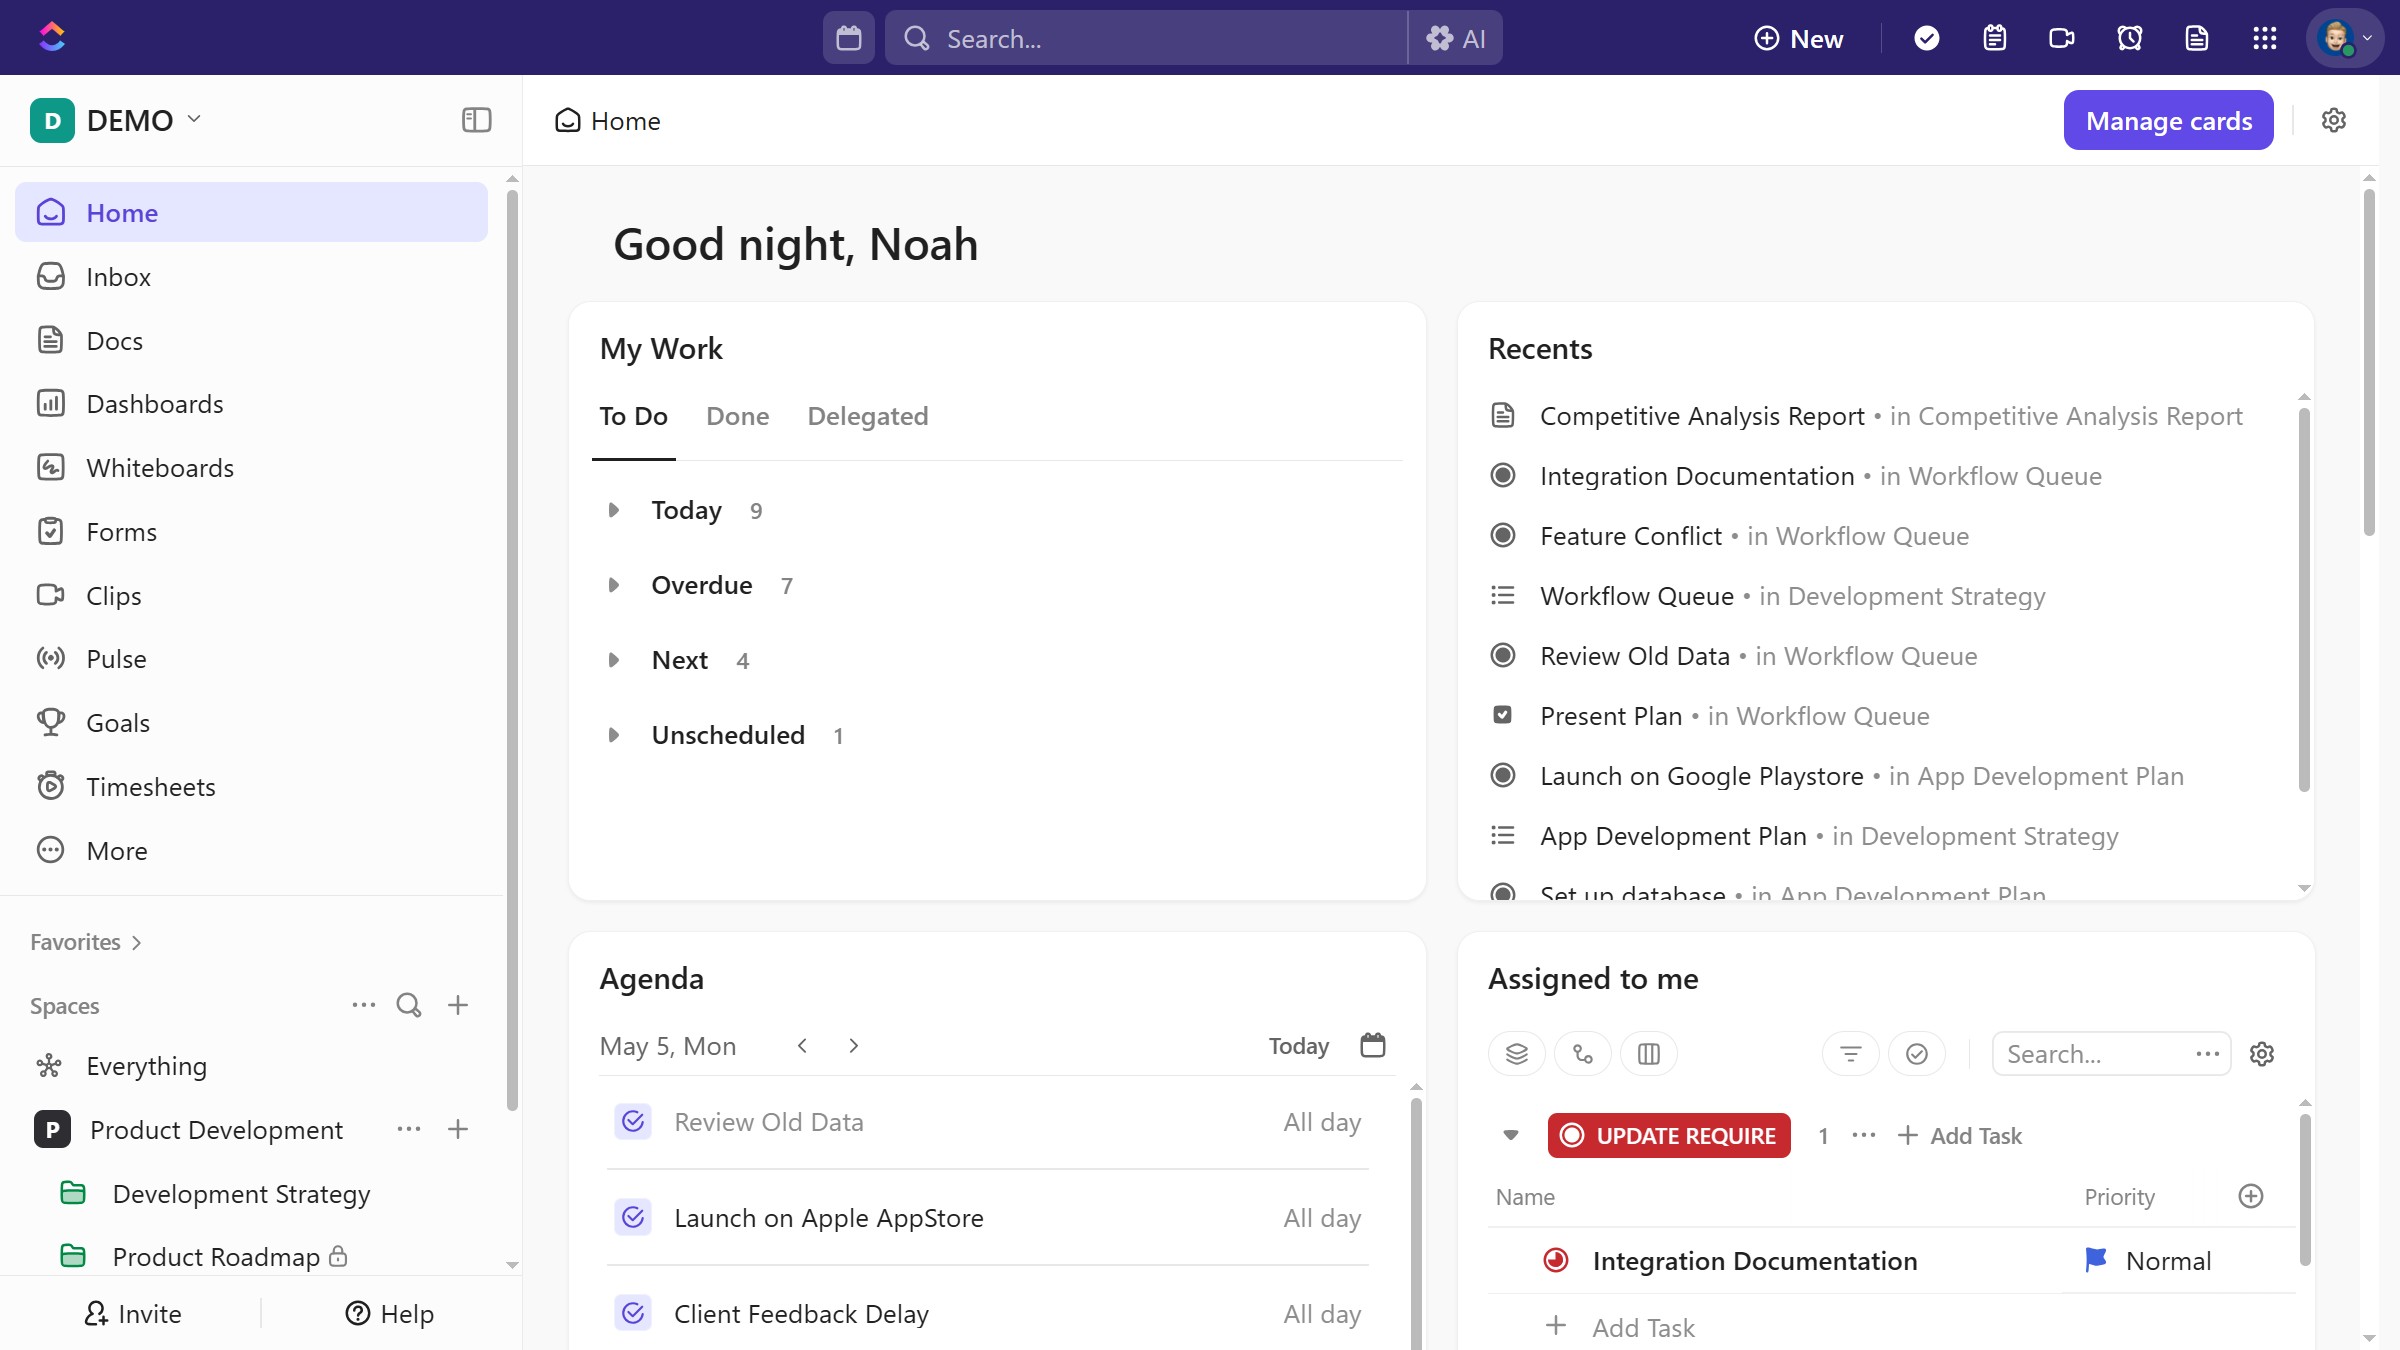Toggle show closed tasks checkmark icon
This screenshot has width=2400, height=1350.
tap(1916, 1054)
